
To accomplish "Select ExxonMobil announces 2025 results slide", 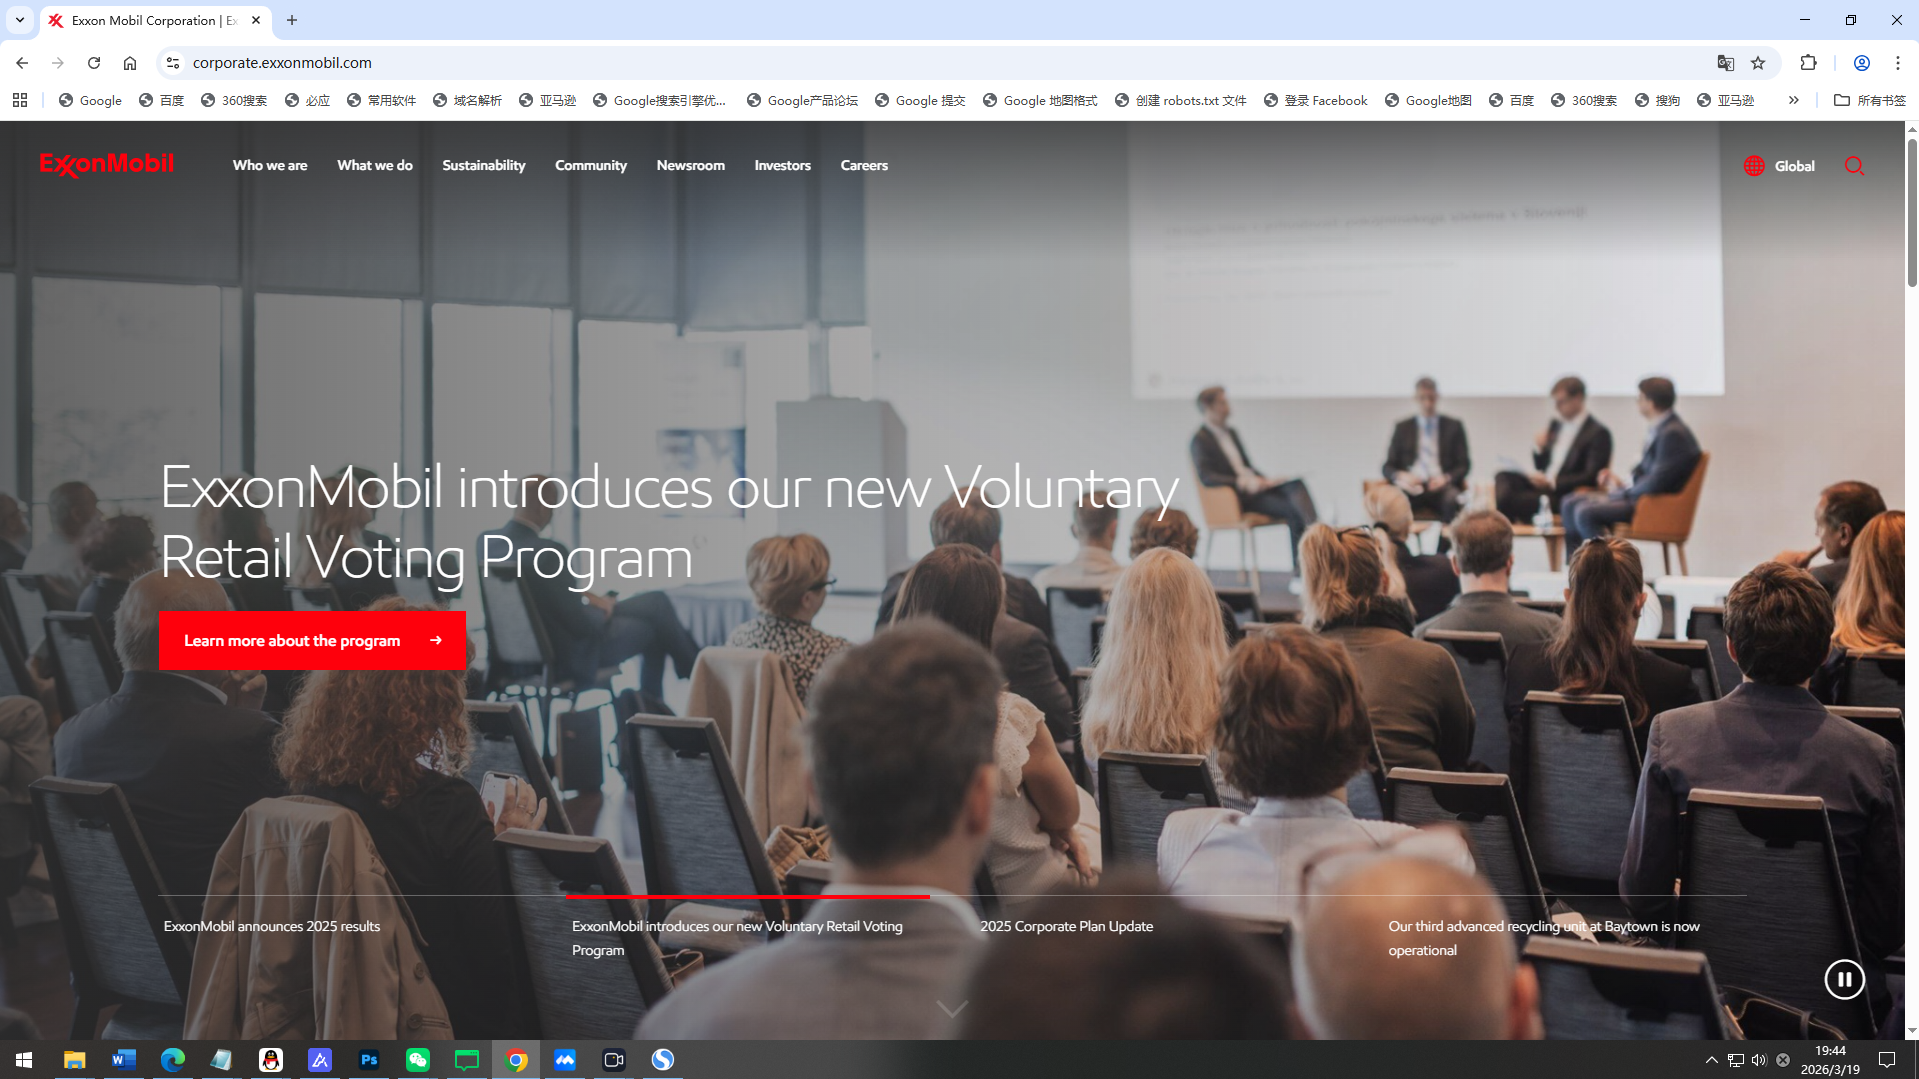I will coord(272,926).
